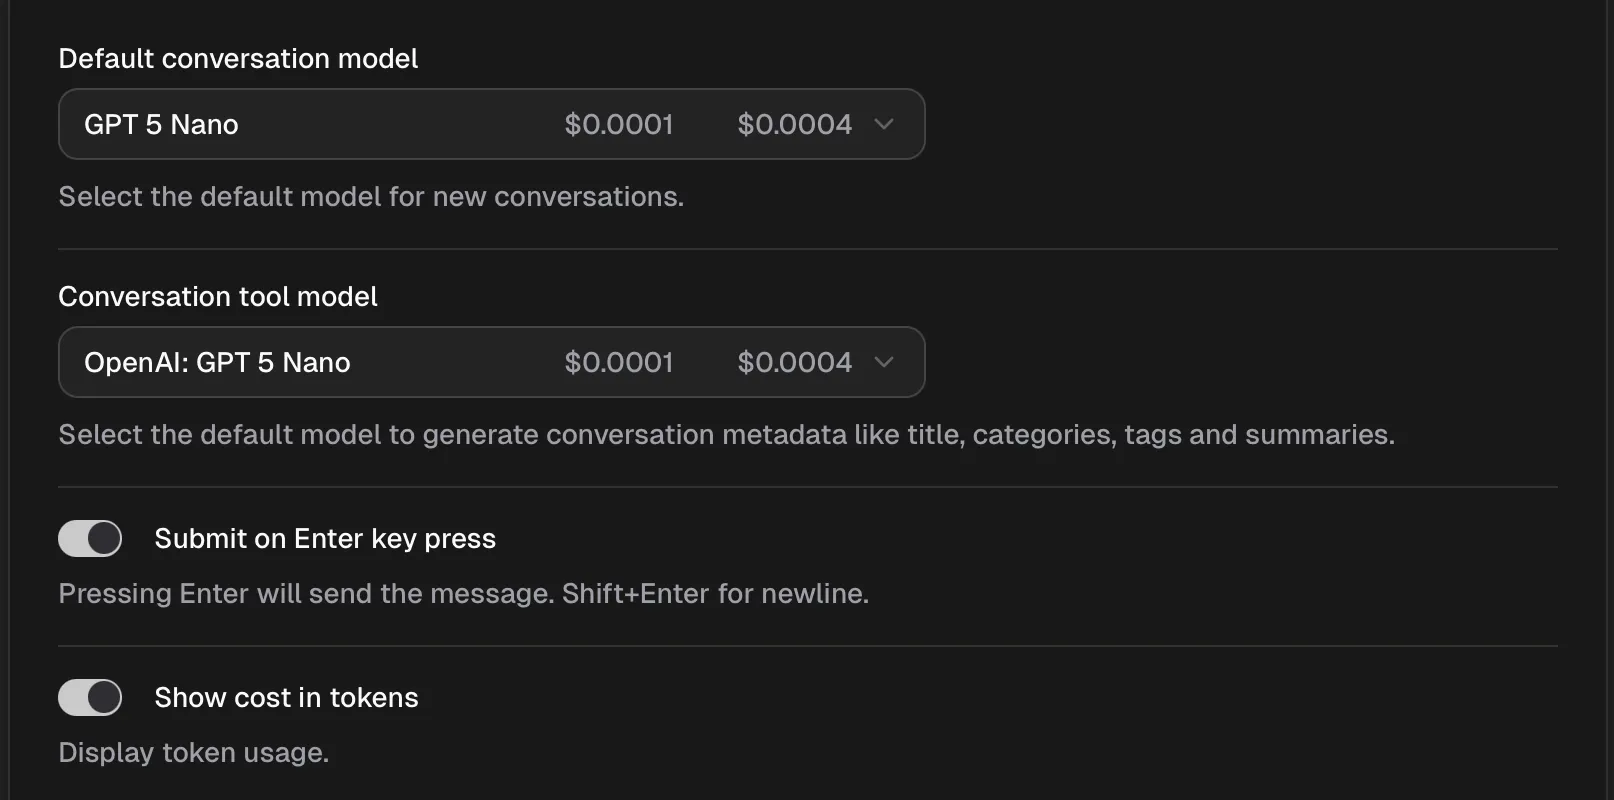This screenshot has width=1614, height=800.
Task: Click the 'Default conversation model' heading
Action: tap(238, 59)
